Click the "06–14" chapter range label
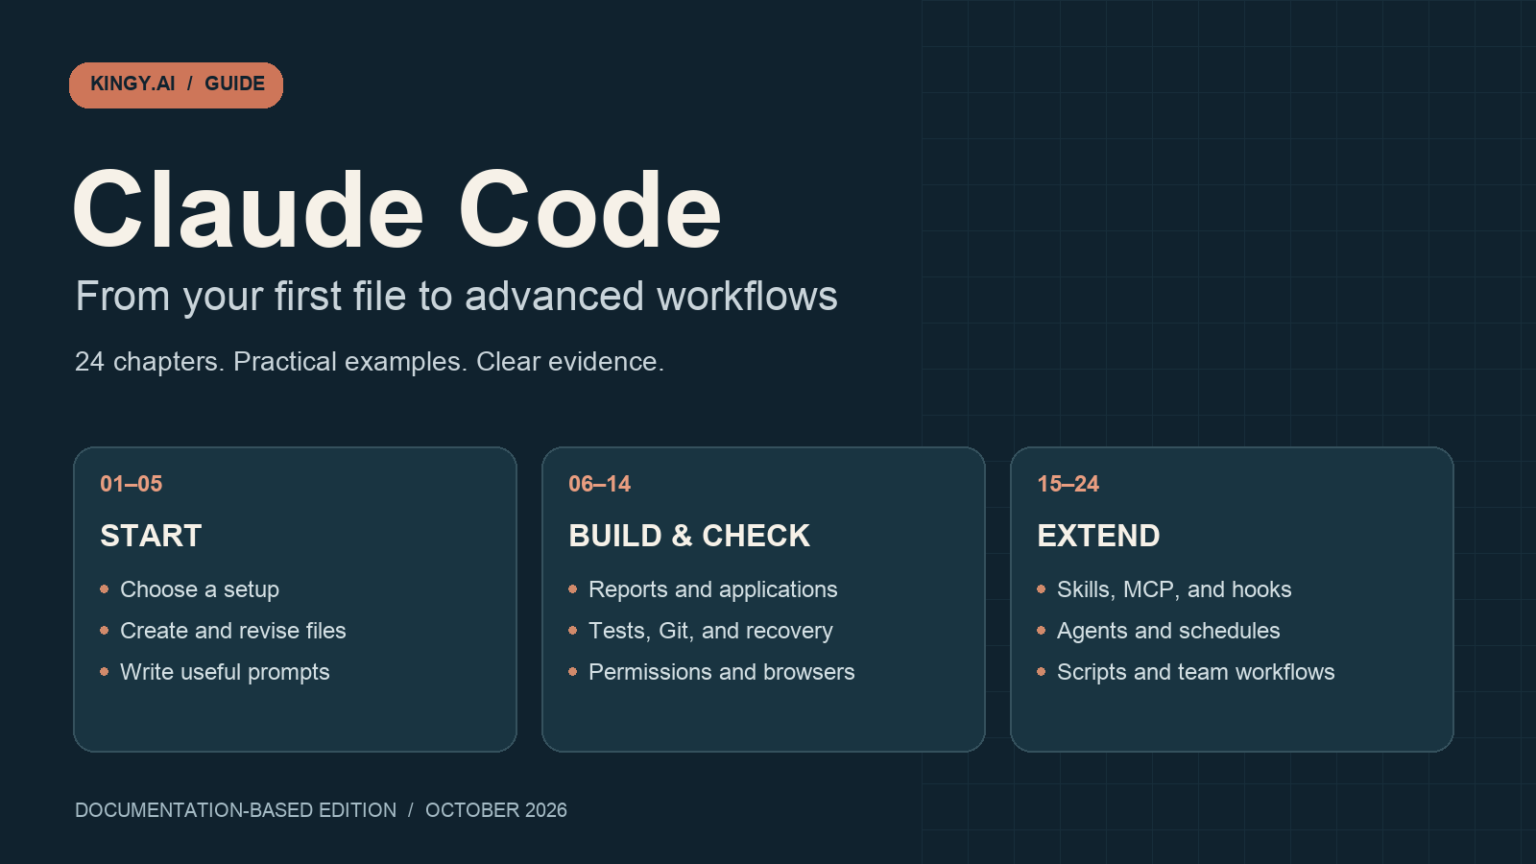1536x864 pixels. (x=600, y=484)
